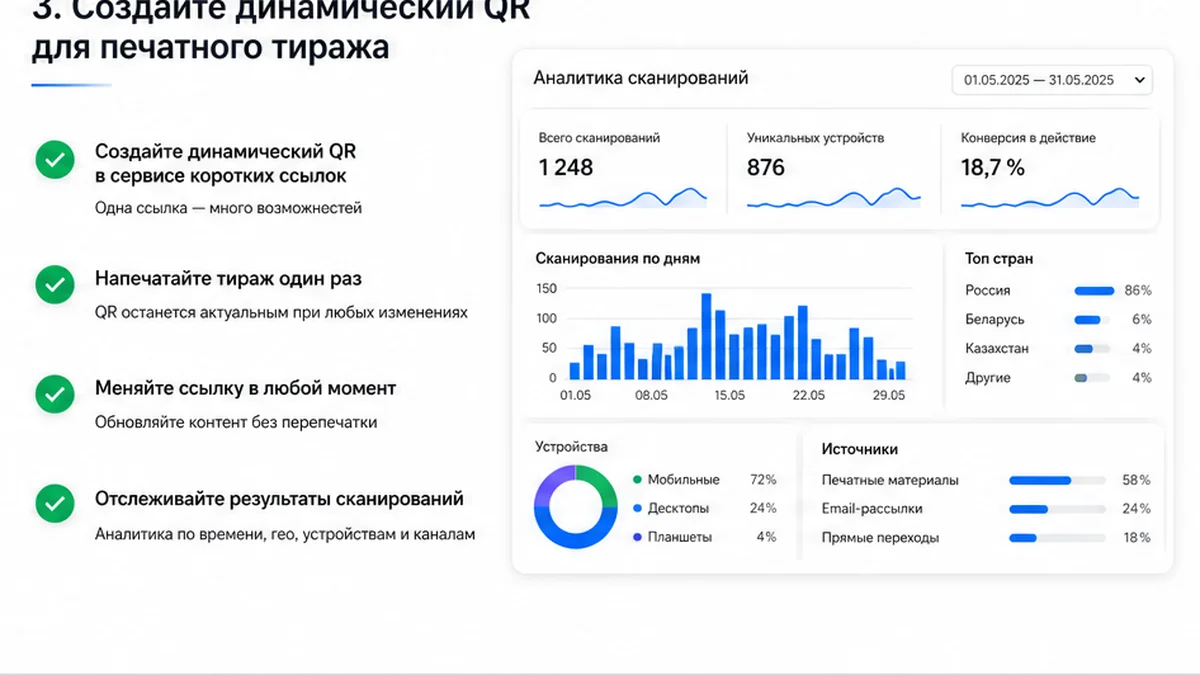Click the "22.05" axis label
The width and height of the screenshot is (1200, 675).
point(808,395)
